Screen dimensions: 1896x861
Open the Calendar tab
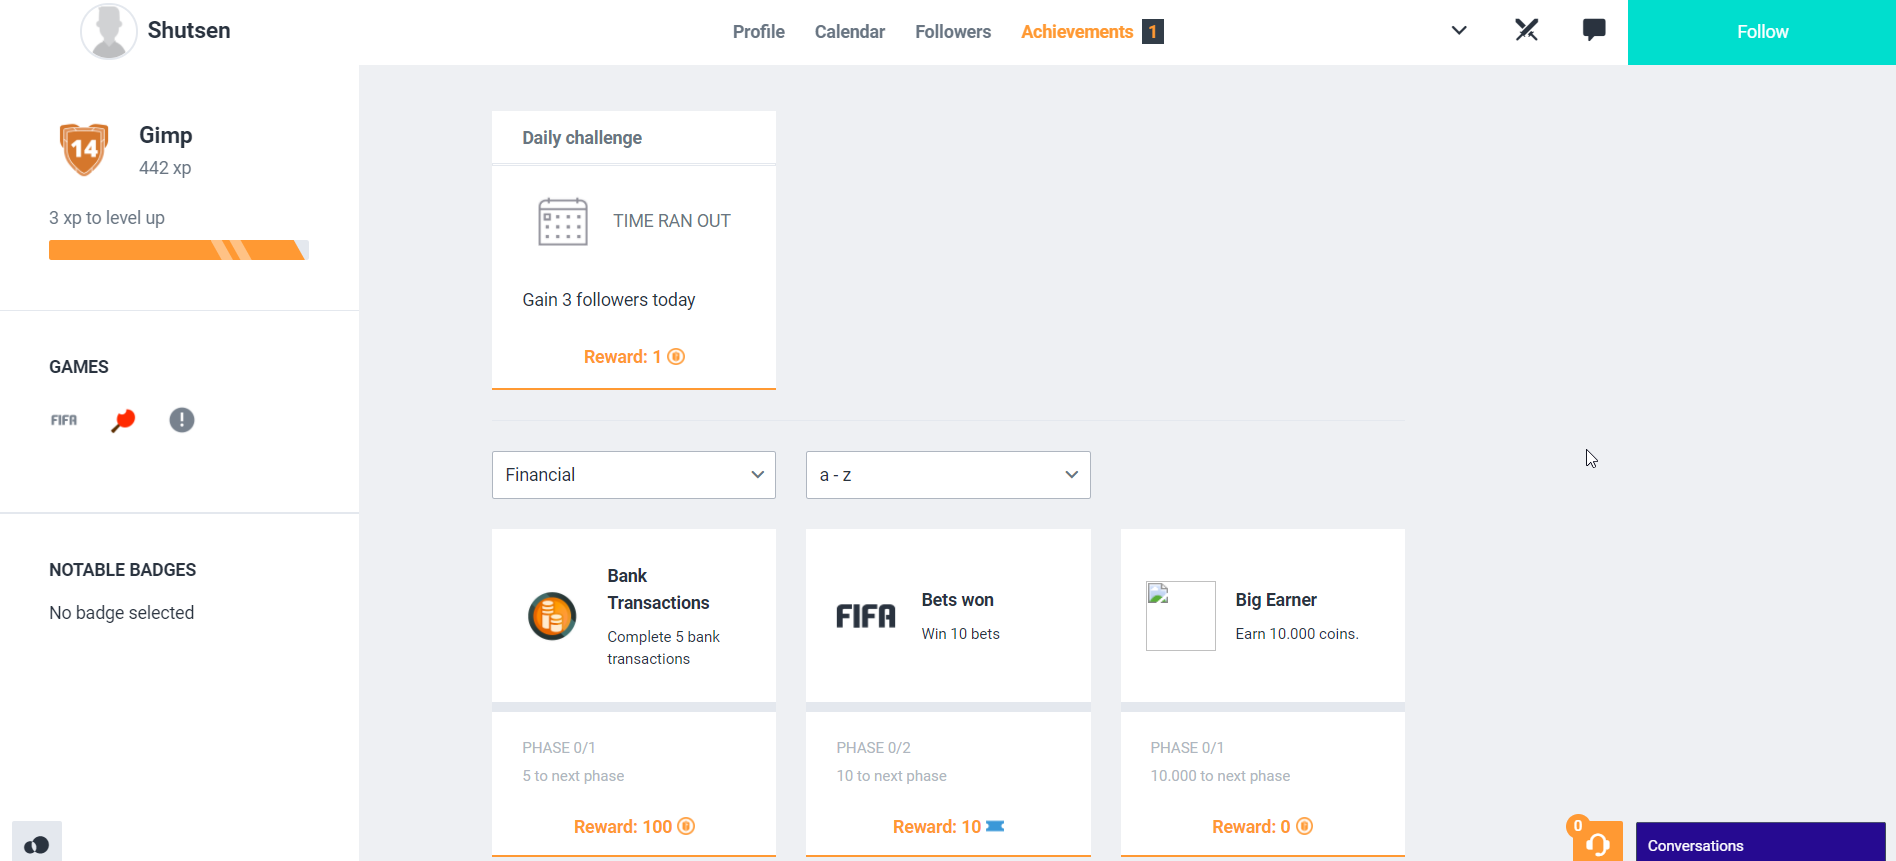pyautogui.click(x=849, y=32)
